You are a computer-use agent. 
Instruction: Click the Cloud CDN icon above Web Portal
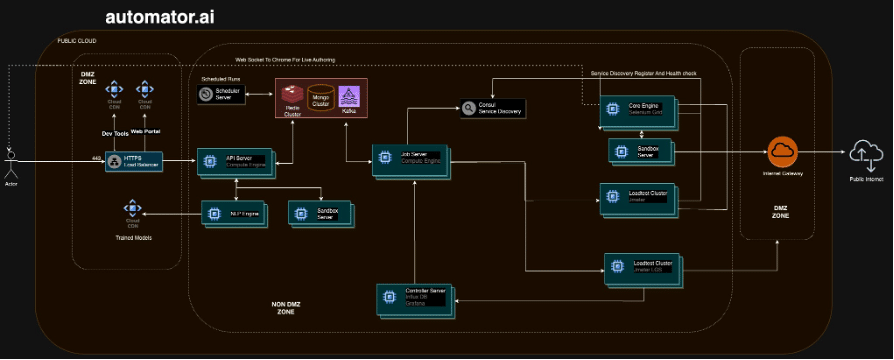[144, 90]
